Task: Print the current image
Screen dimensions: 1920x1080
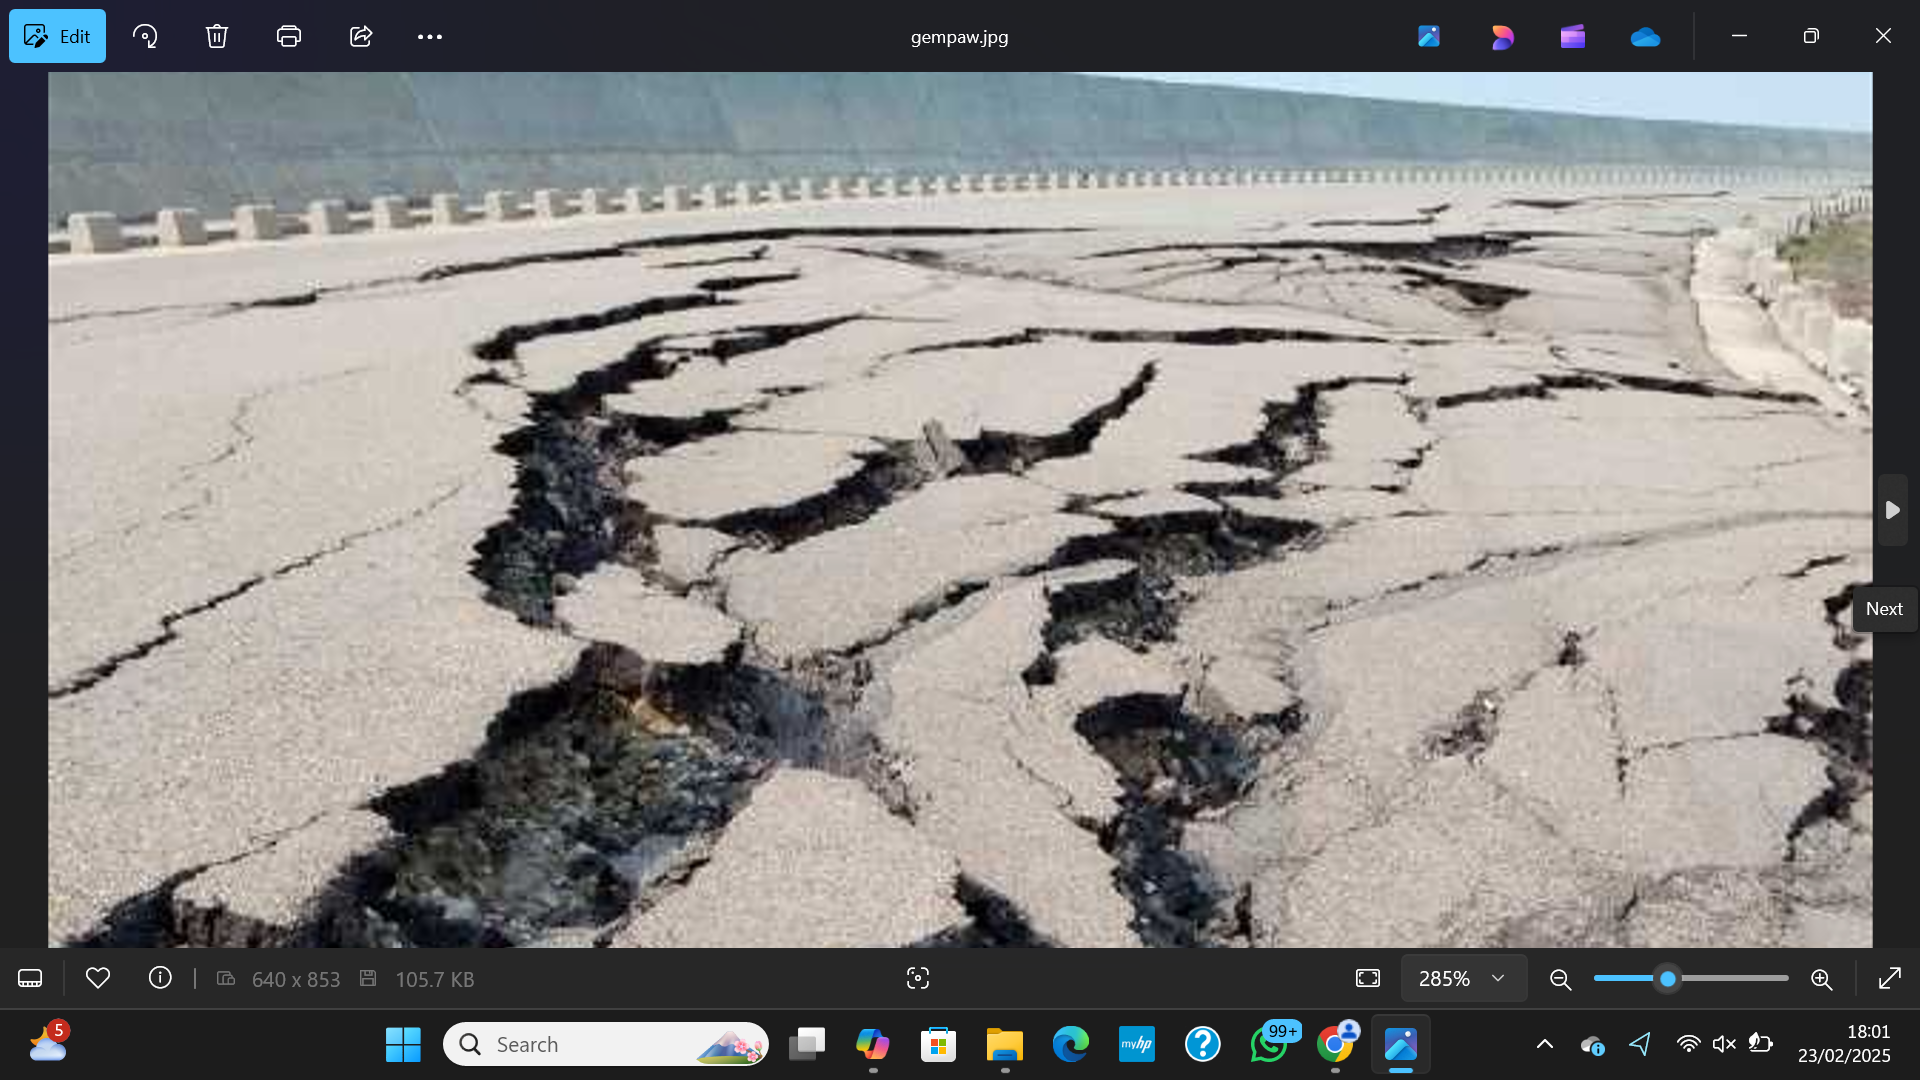Action: (x=289, y=36)
